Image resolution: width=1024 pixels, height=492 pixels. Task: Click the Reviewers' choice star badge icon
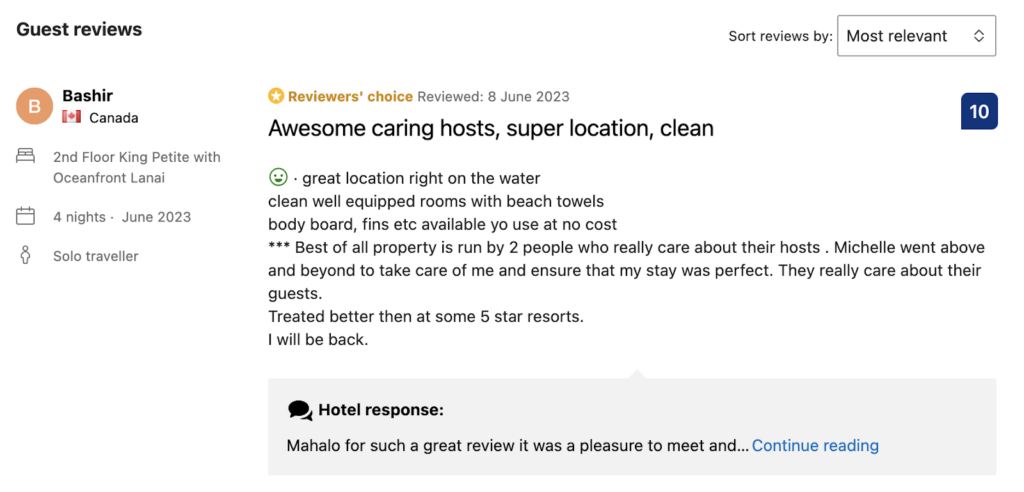pyautogui.click(x=276, y=96)
